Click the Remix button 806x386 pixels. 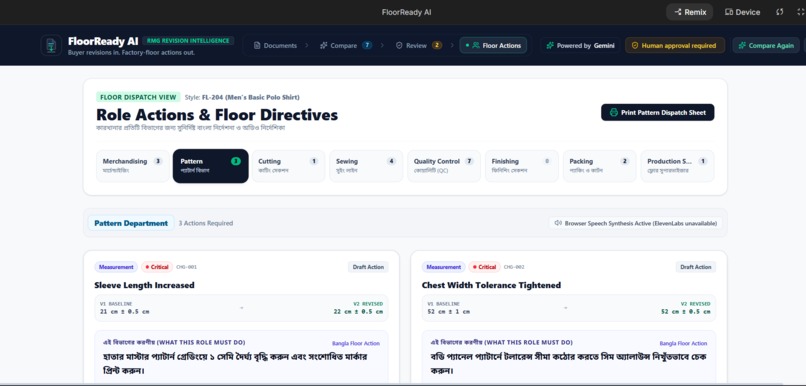click(690, 12)
